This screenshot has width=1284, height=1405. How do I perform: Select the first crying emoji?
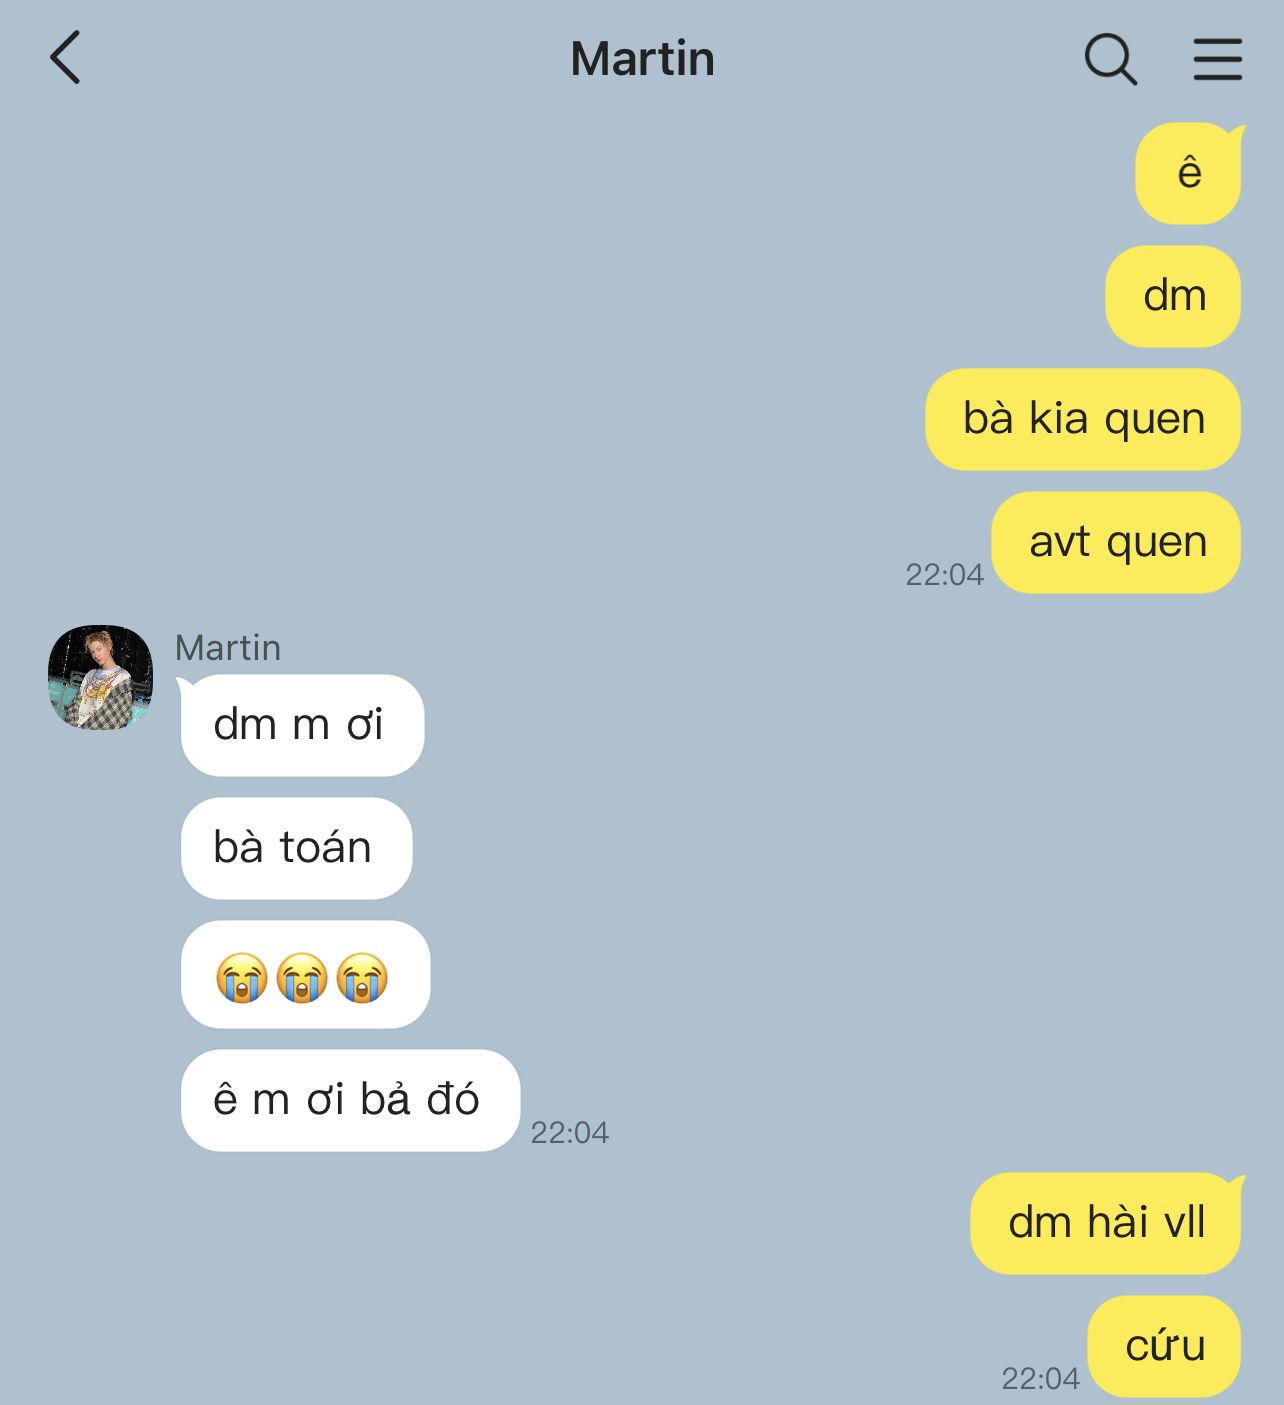point(241,977)
